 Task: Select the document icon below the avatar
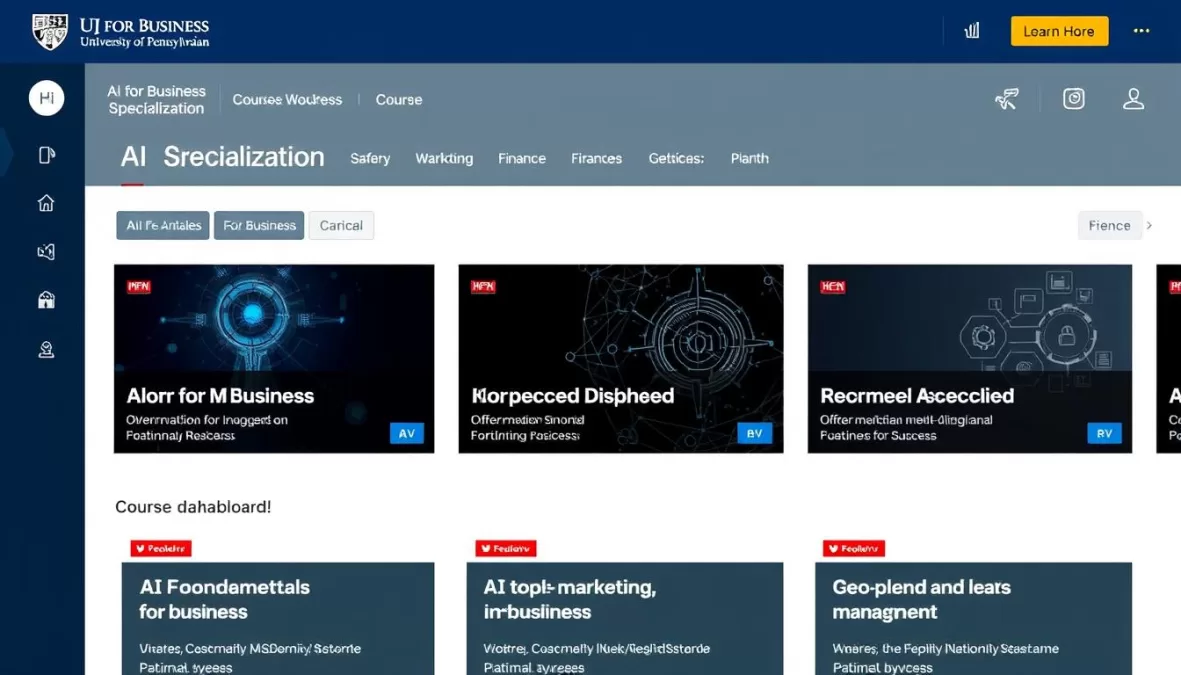click(x=46, y=154)
